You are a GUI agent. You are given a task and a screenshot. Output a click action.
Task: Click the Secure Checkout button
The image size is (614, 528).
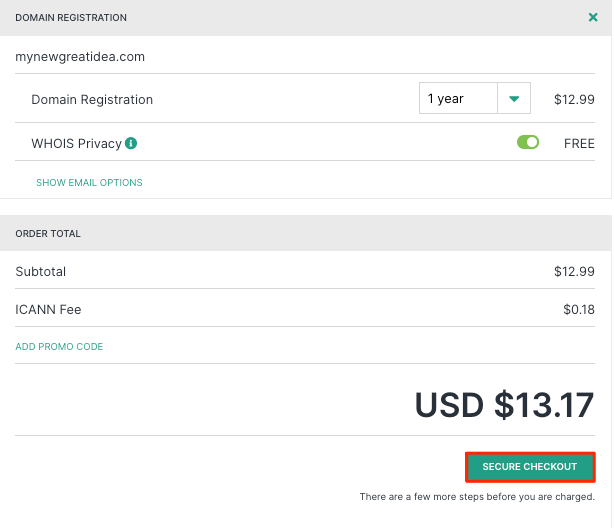(x=530, y=467)
